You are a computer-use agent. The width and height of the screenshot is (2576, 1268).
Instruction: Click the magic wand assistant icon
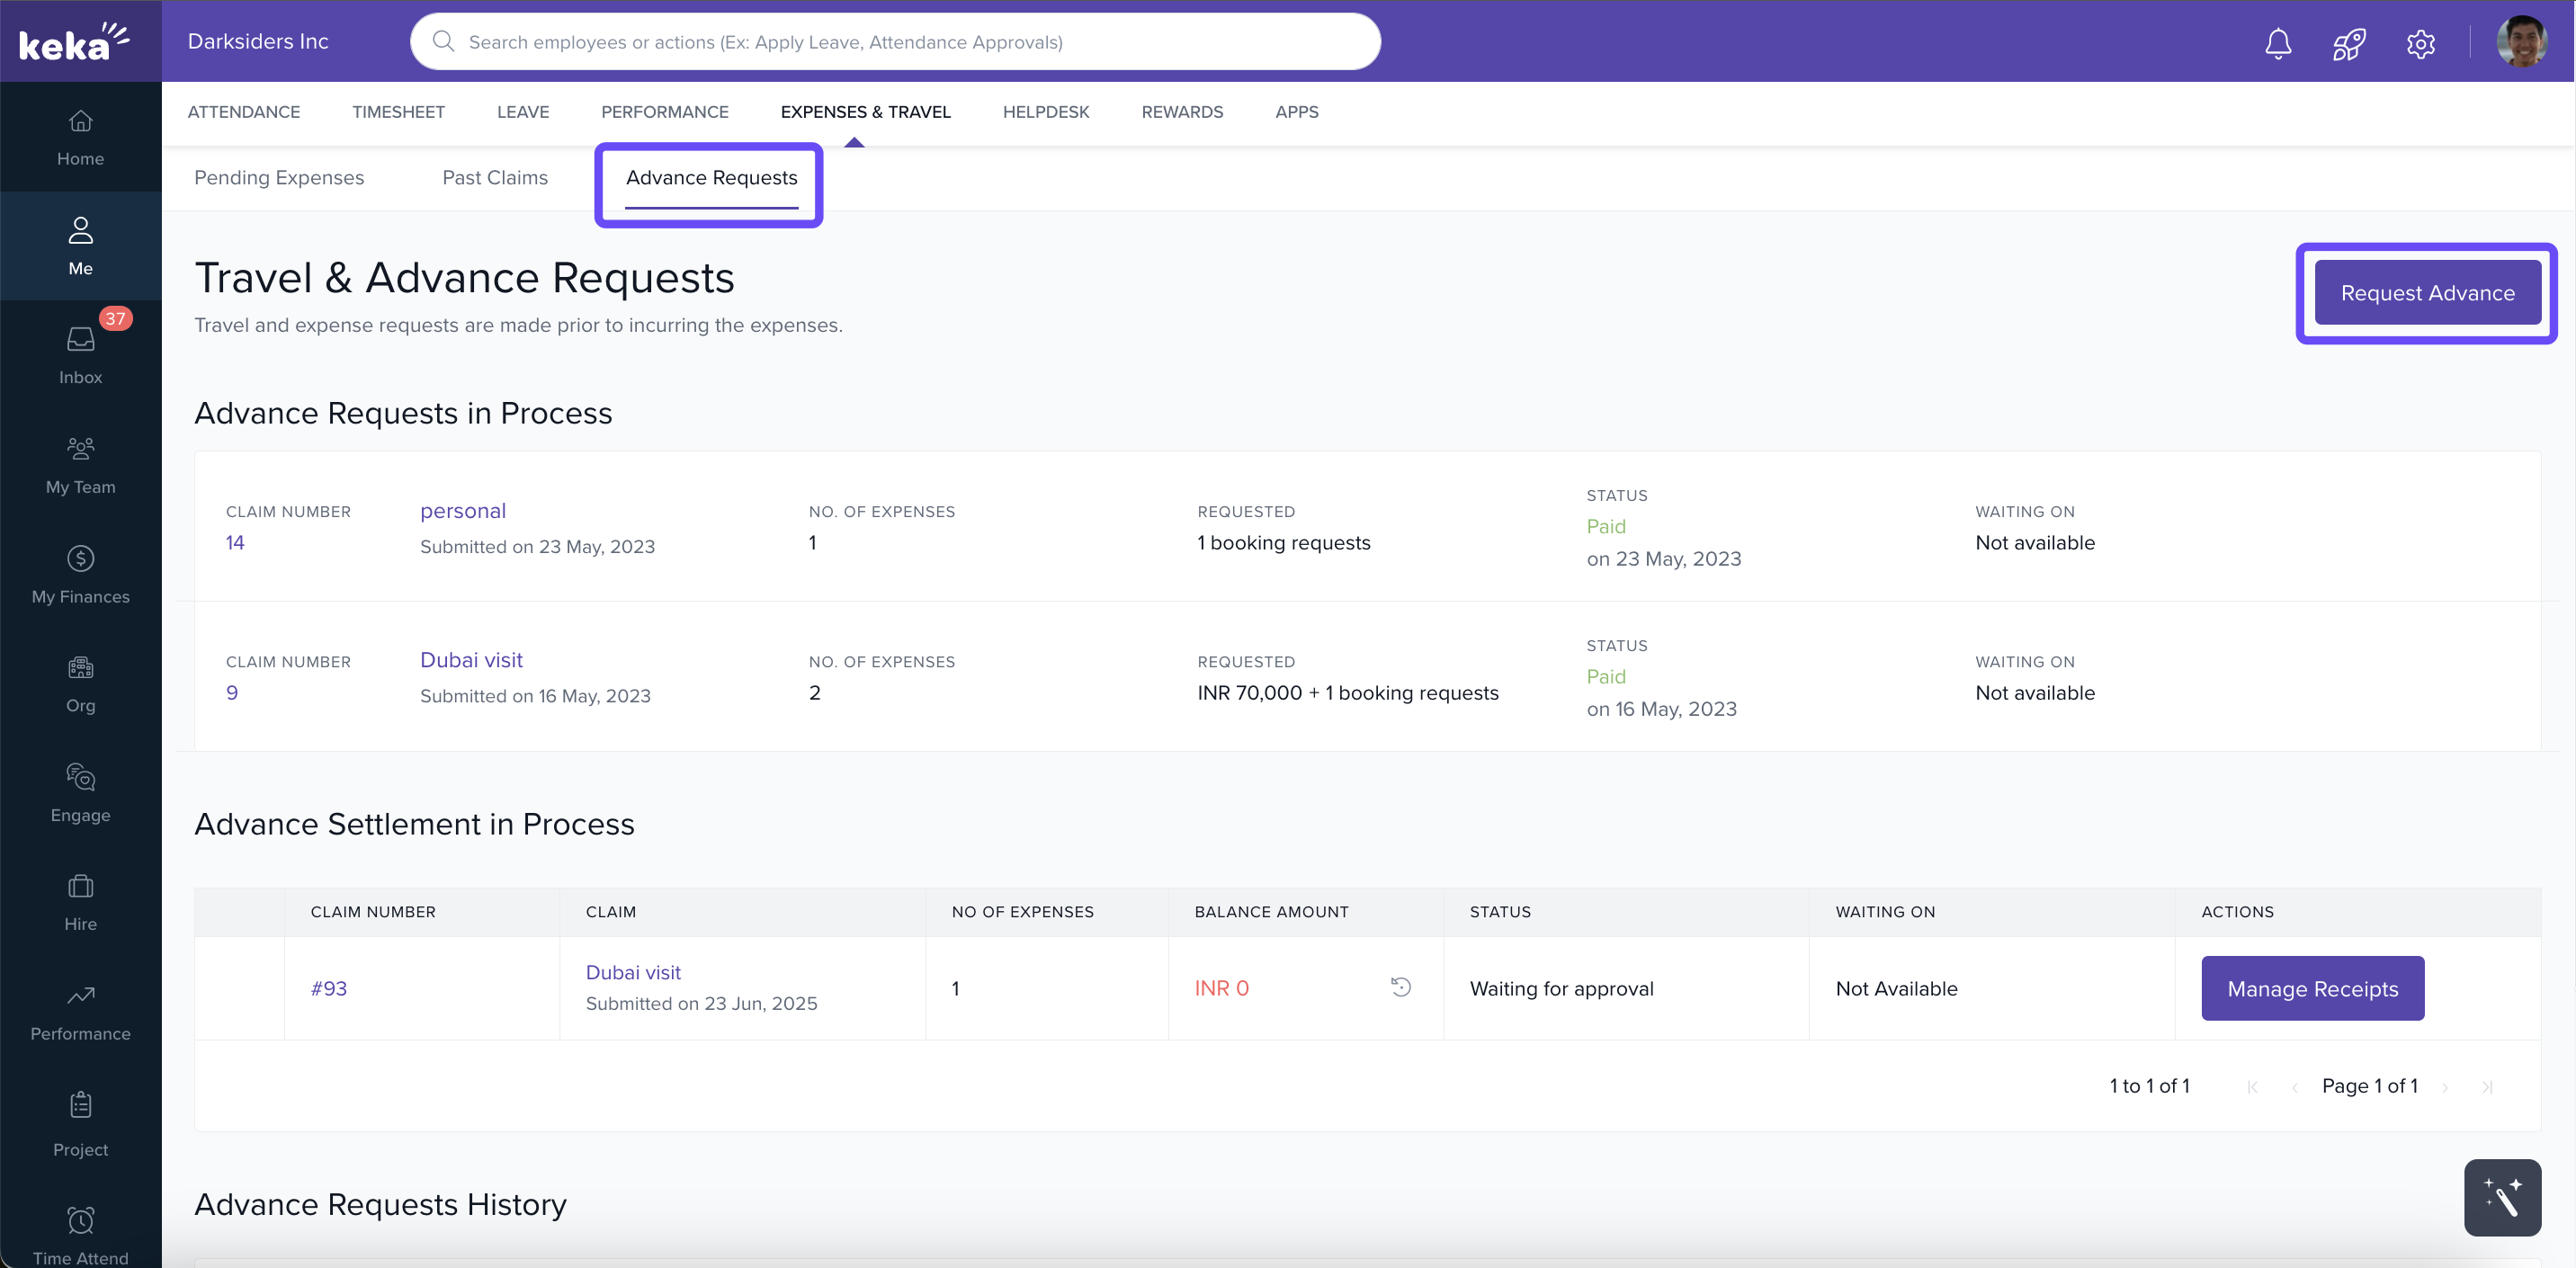2502,1197
